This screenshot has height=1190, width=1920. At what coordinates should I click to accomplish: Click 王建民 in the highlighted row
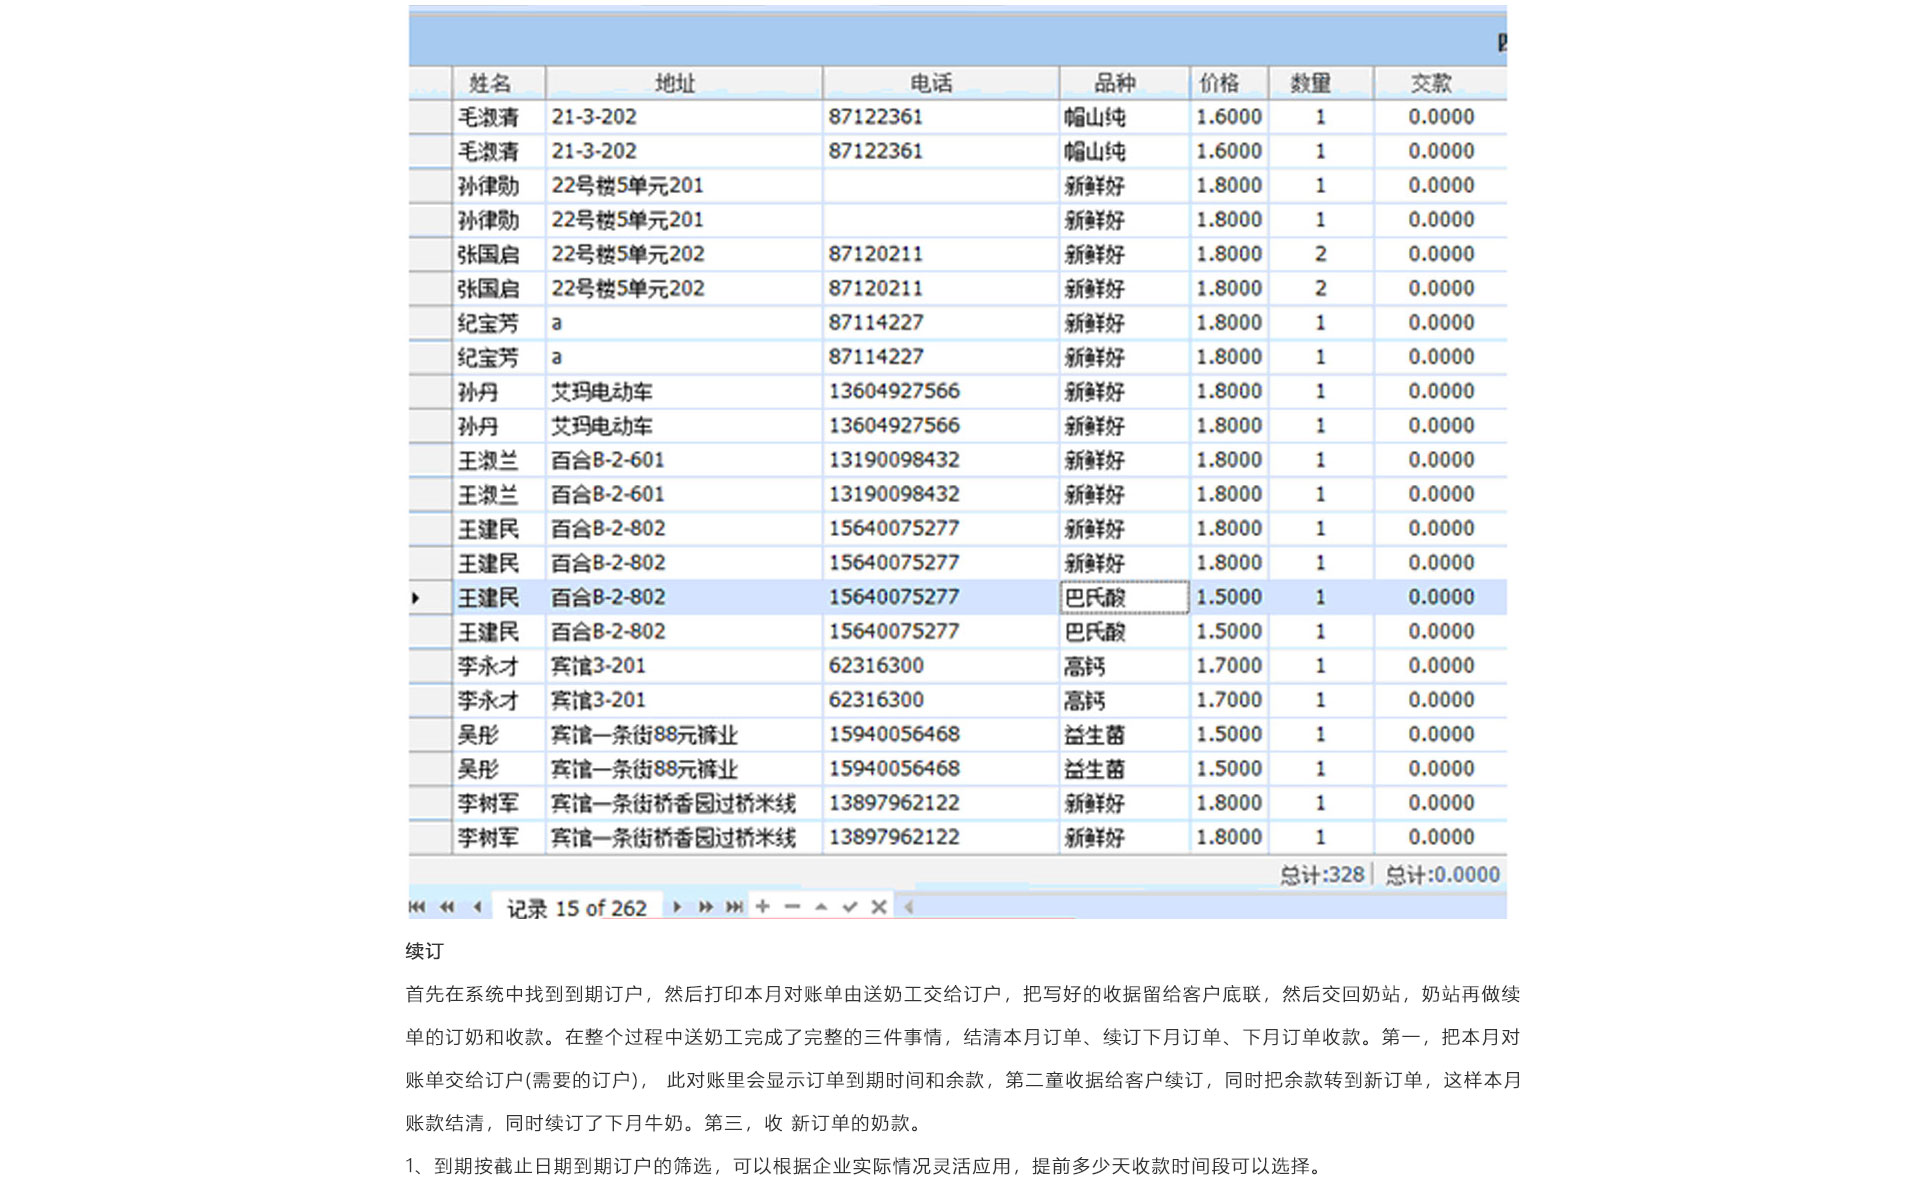[x=488, y=598]
